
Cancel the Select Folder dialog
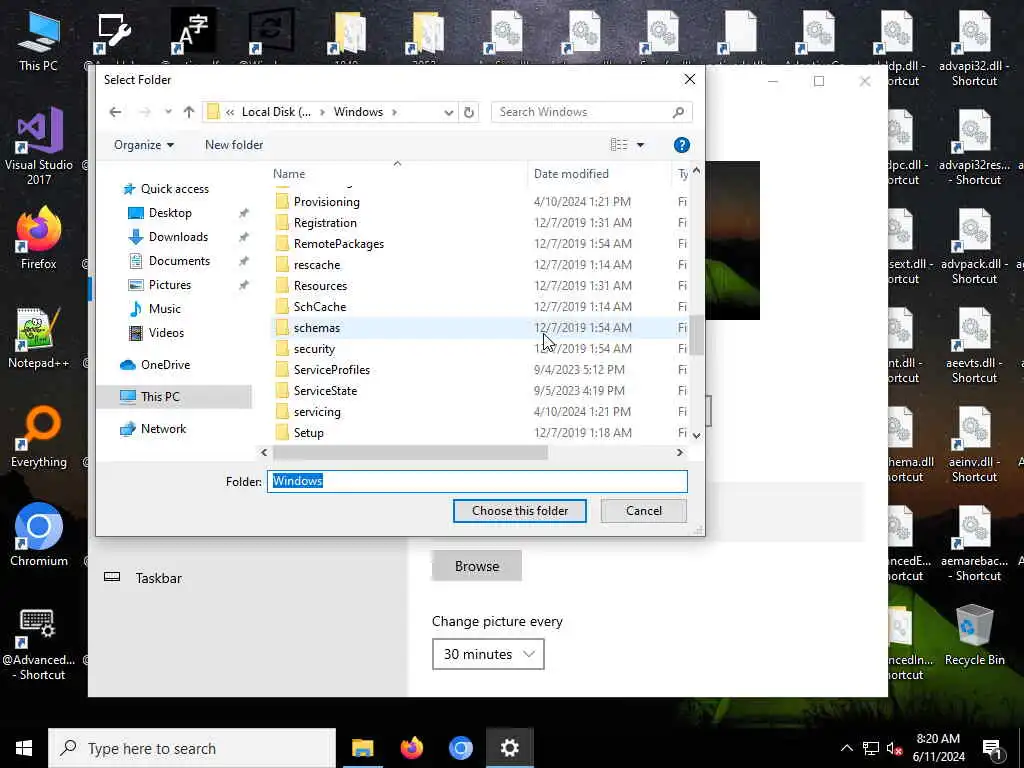pos(644,511)
